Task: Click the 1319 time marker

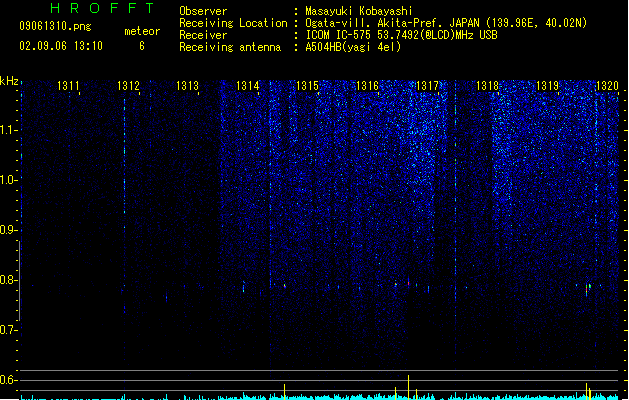Action: pyautogui.click(x=548, y=86)
